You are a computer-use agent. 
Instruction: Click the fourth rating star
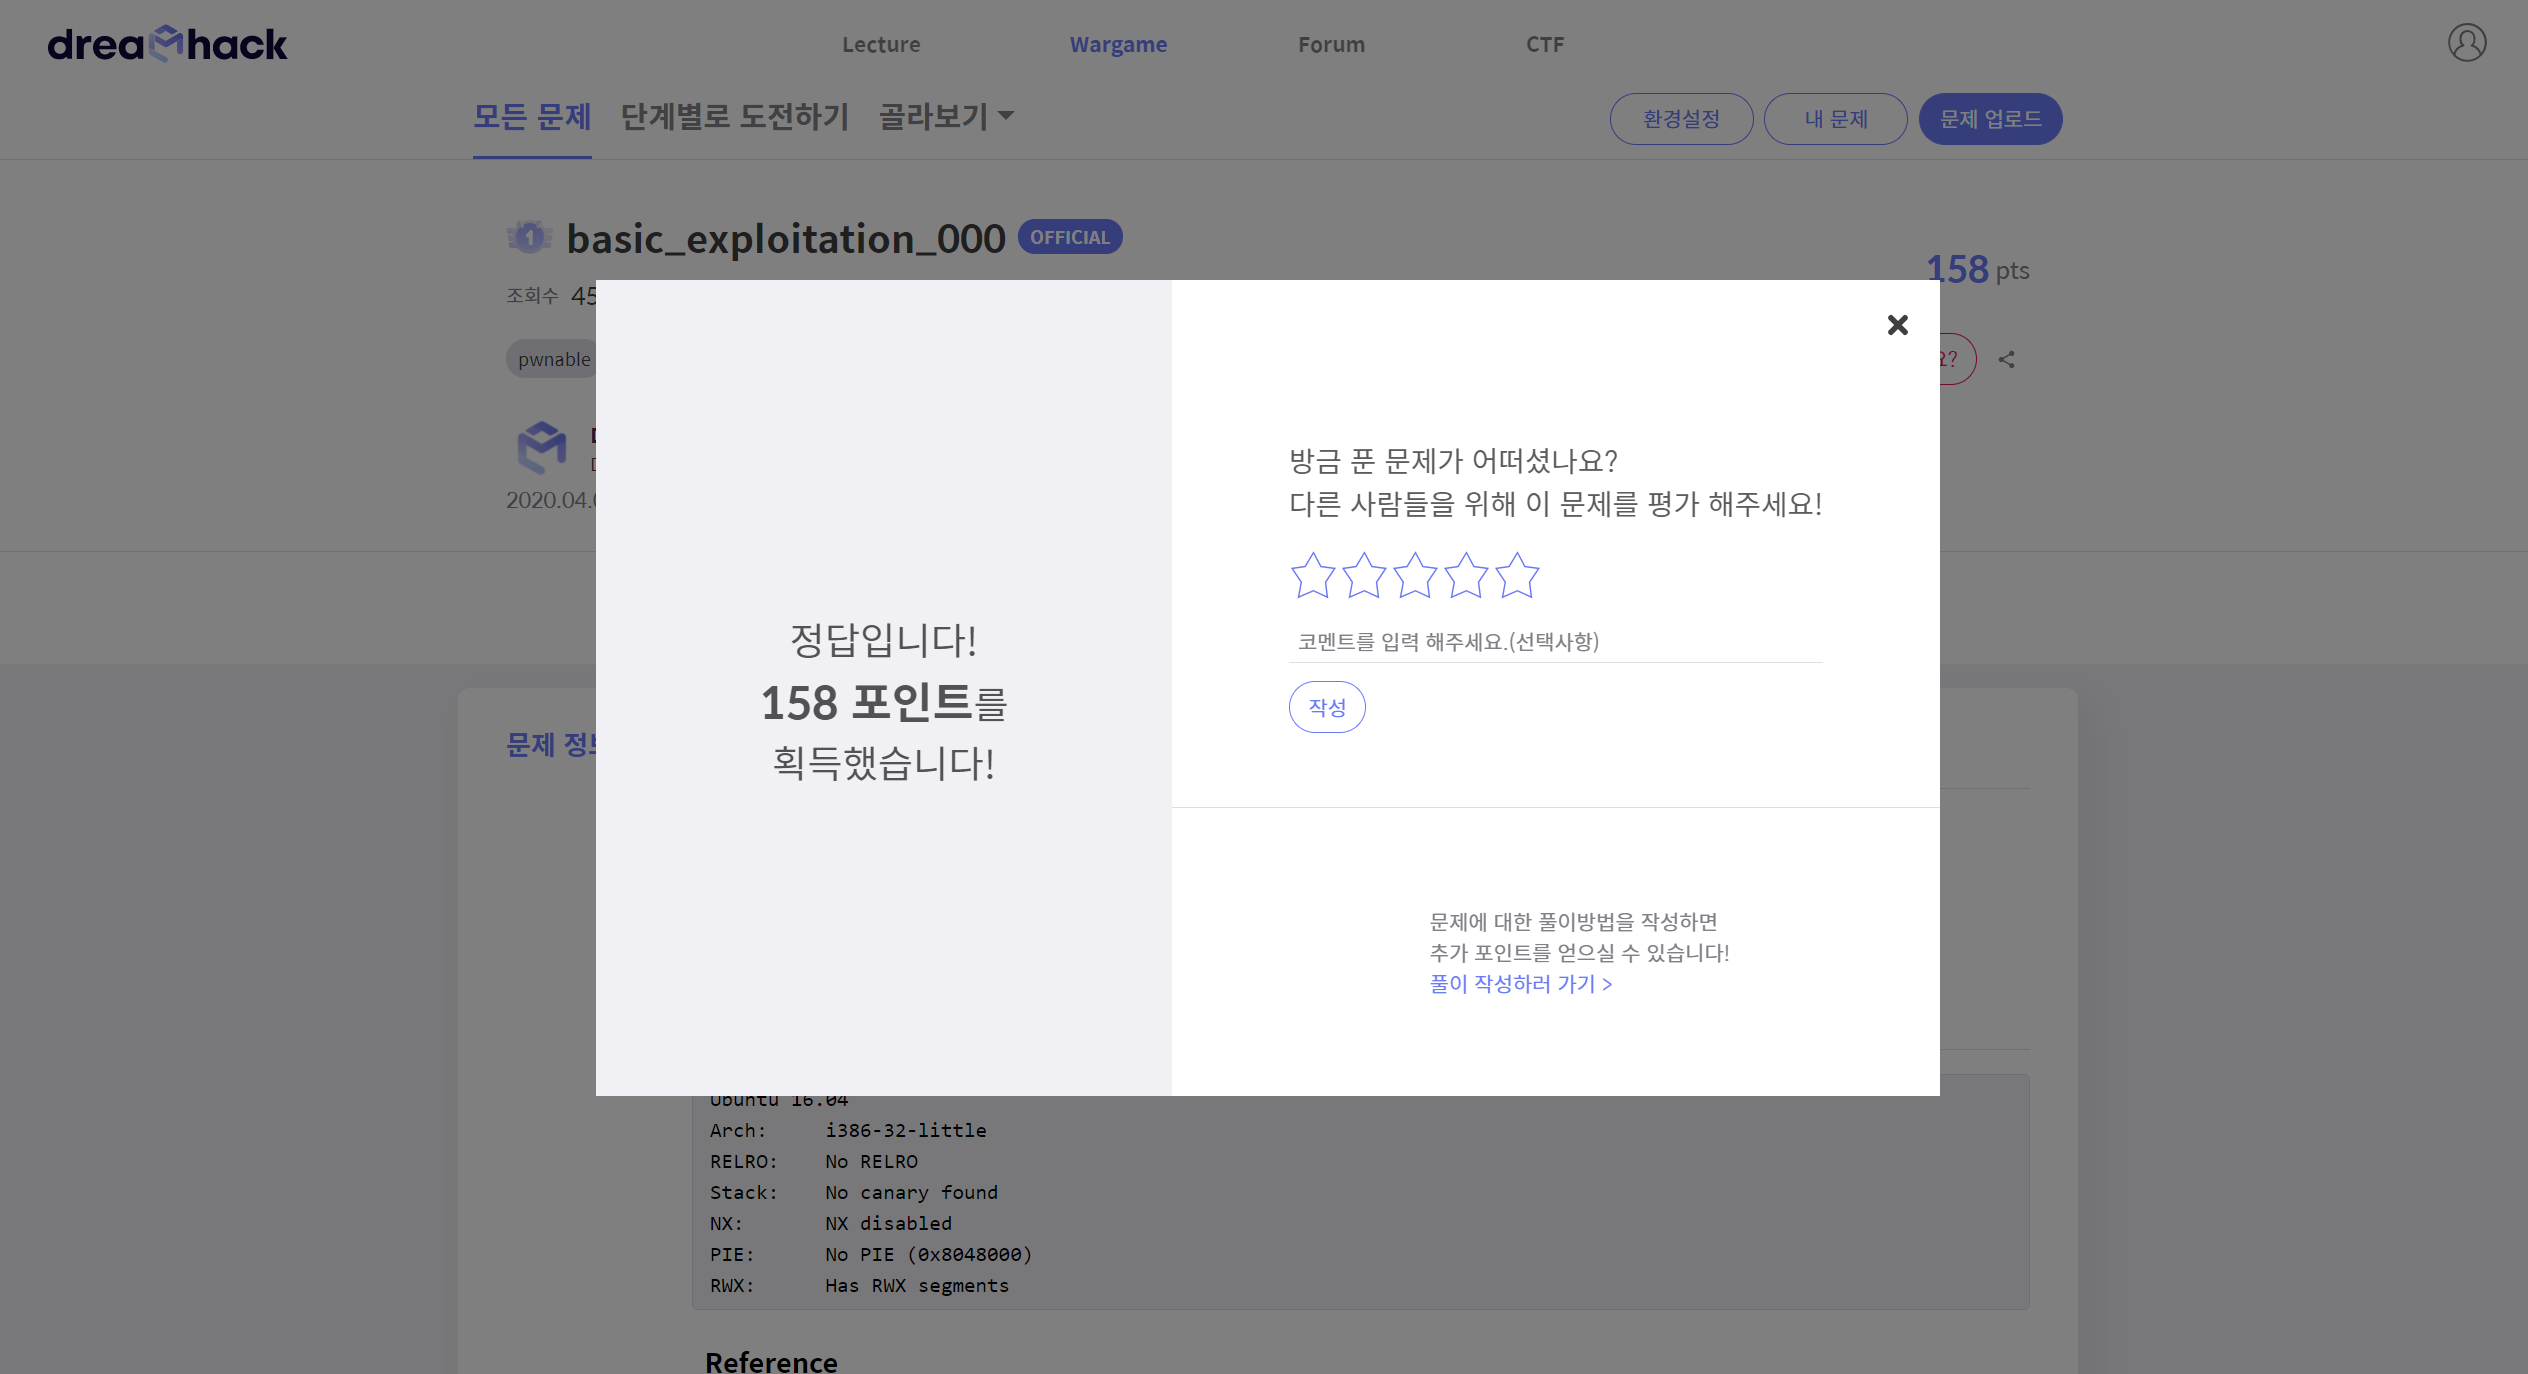1466,576
